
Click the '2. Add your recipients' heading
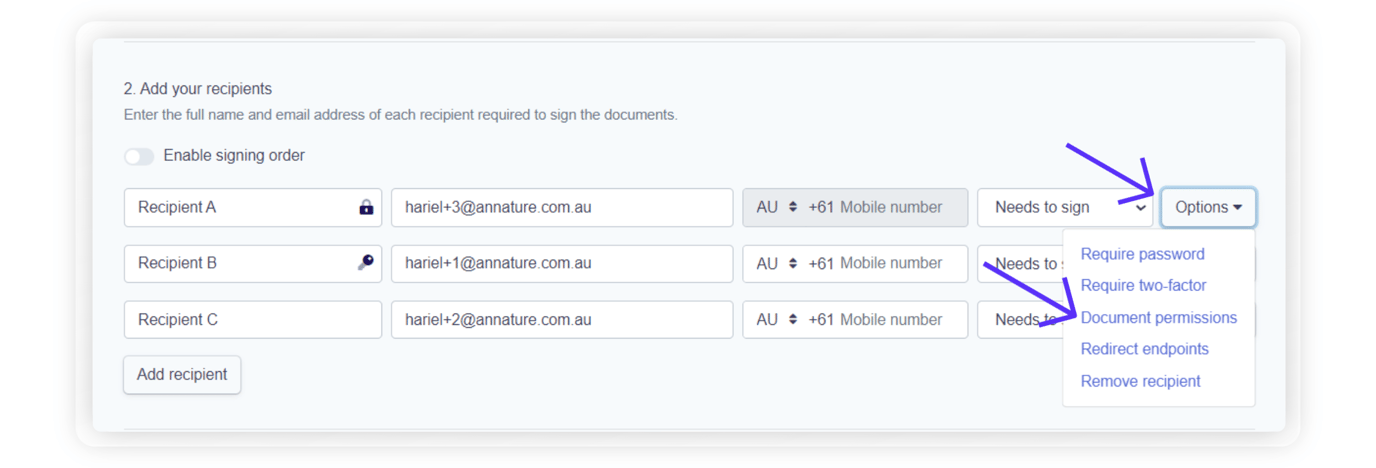point(198,89)
